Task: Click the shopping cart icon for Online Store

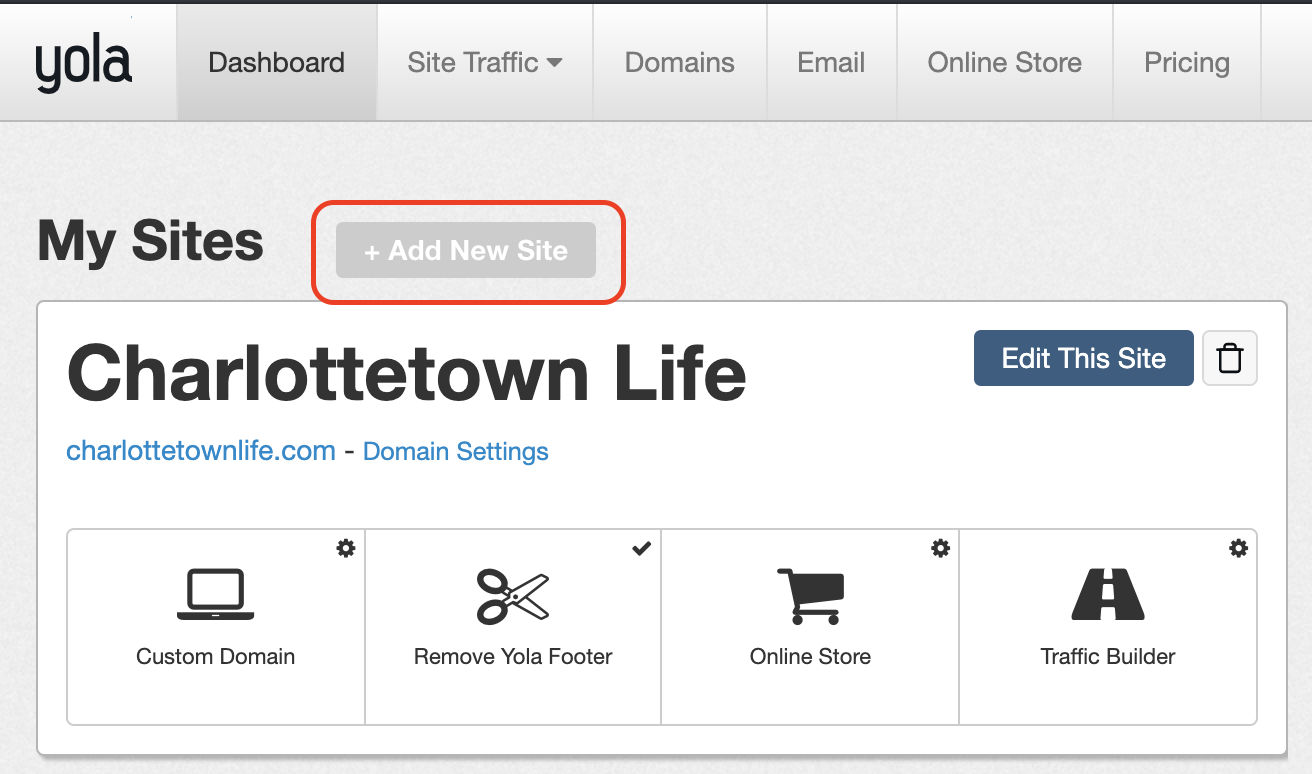Action: click(x=811, y=596)
